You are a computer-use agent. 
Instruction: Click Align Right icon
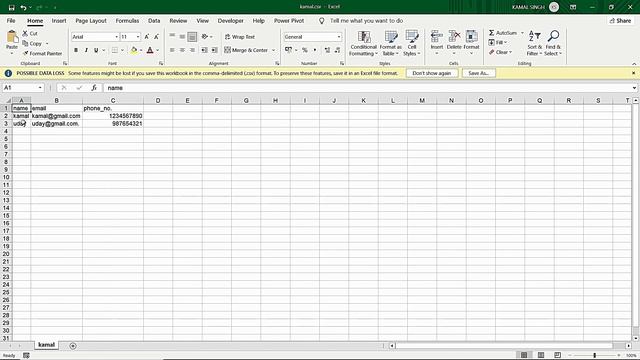(x=192, y=50)
